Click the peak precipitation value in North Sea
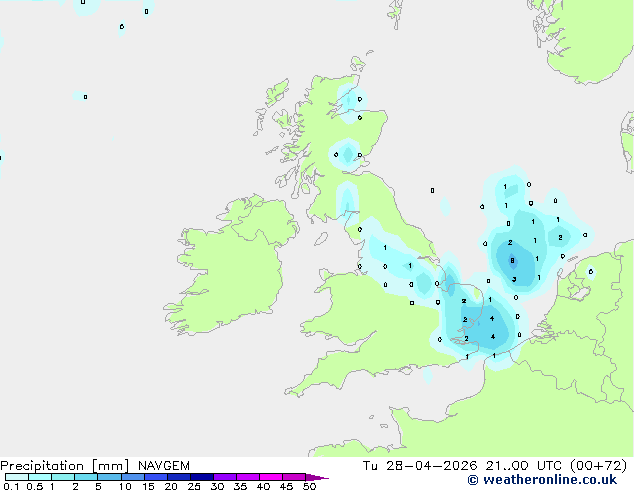 (x=513, y=261)
